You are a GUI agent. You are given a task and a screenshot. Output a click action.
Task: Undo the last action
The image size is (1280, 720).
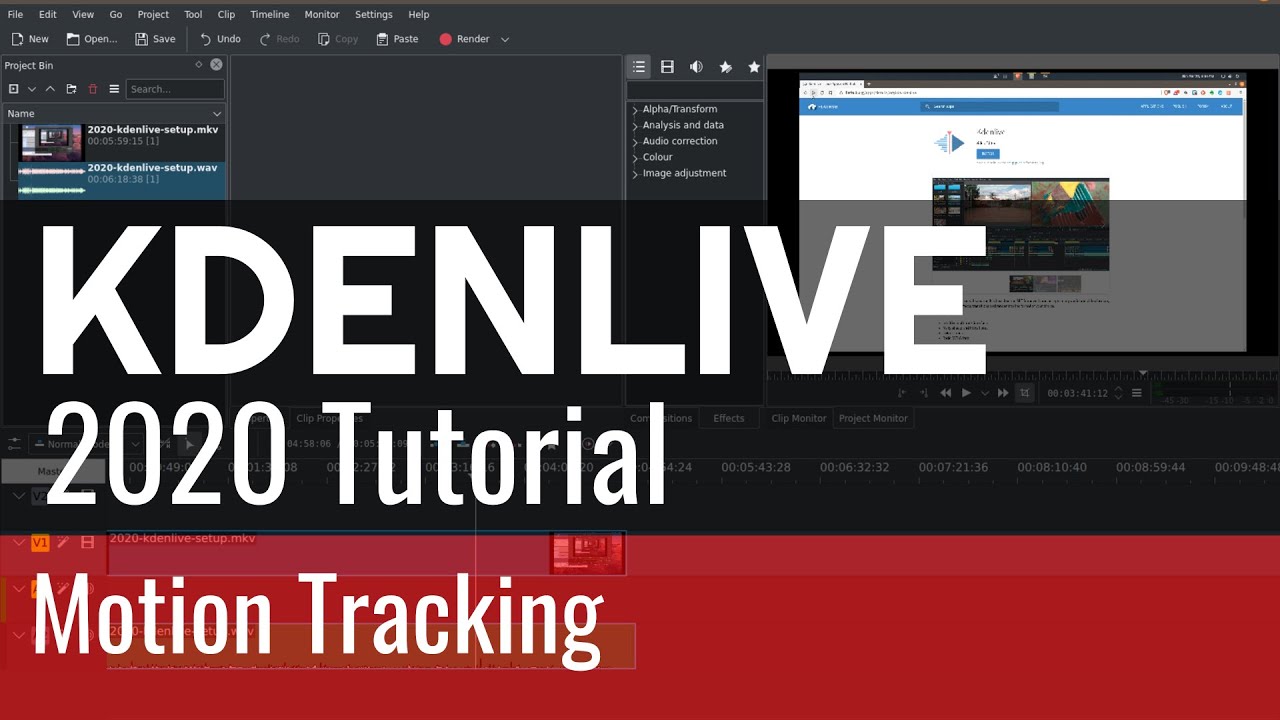point(220,39)
